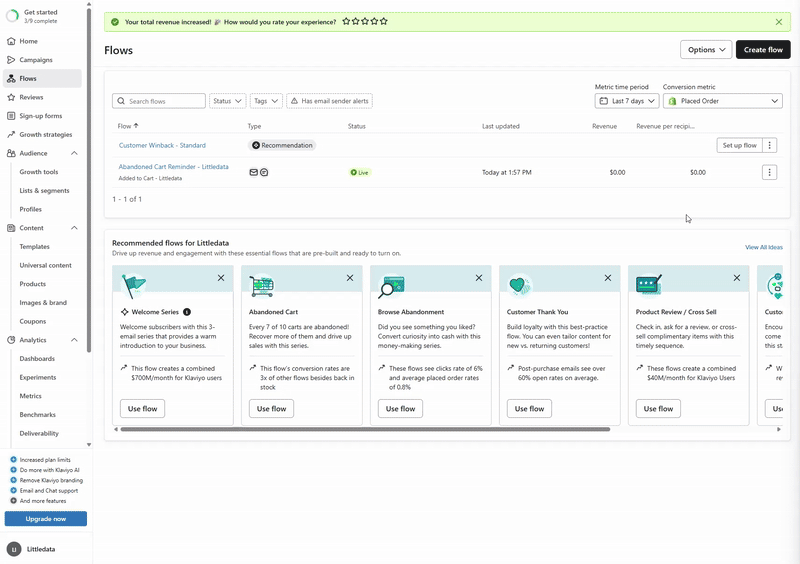
Task: Sort by the Flow column header
Action: (x=128, y=126)
